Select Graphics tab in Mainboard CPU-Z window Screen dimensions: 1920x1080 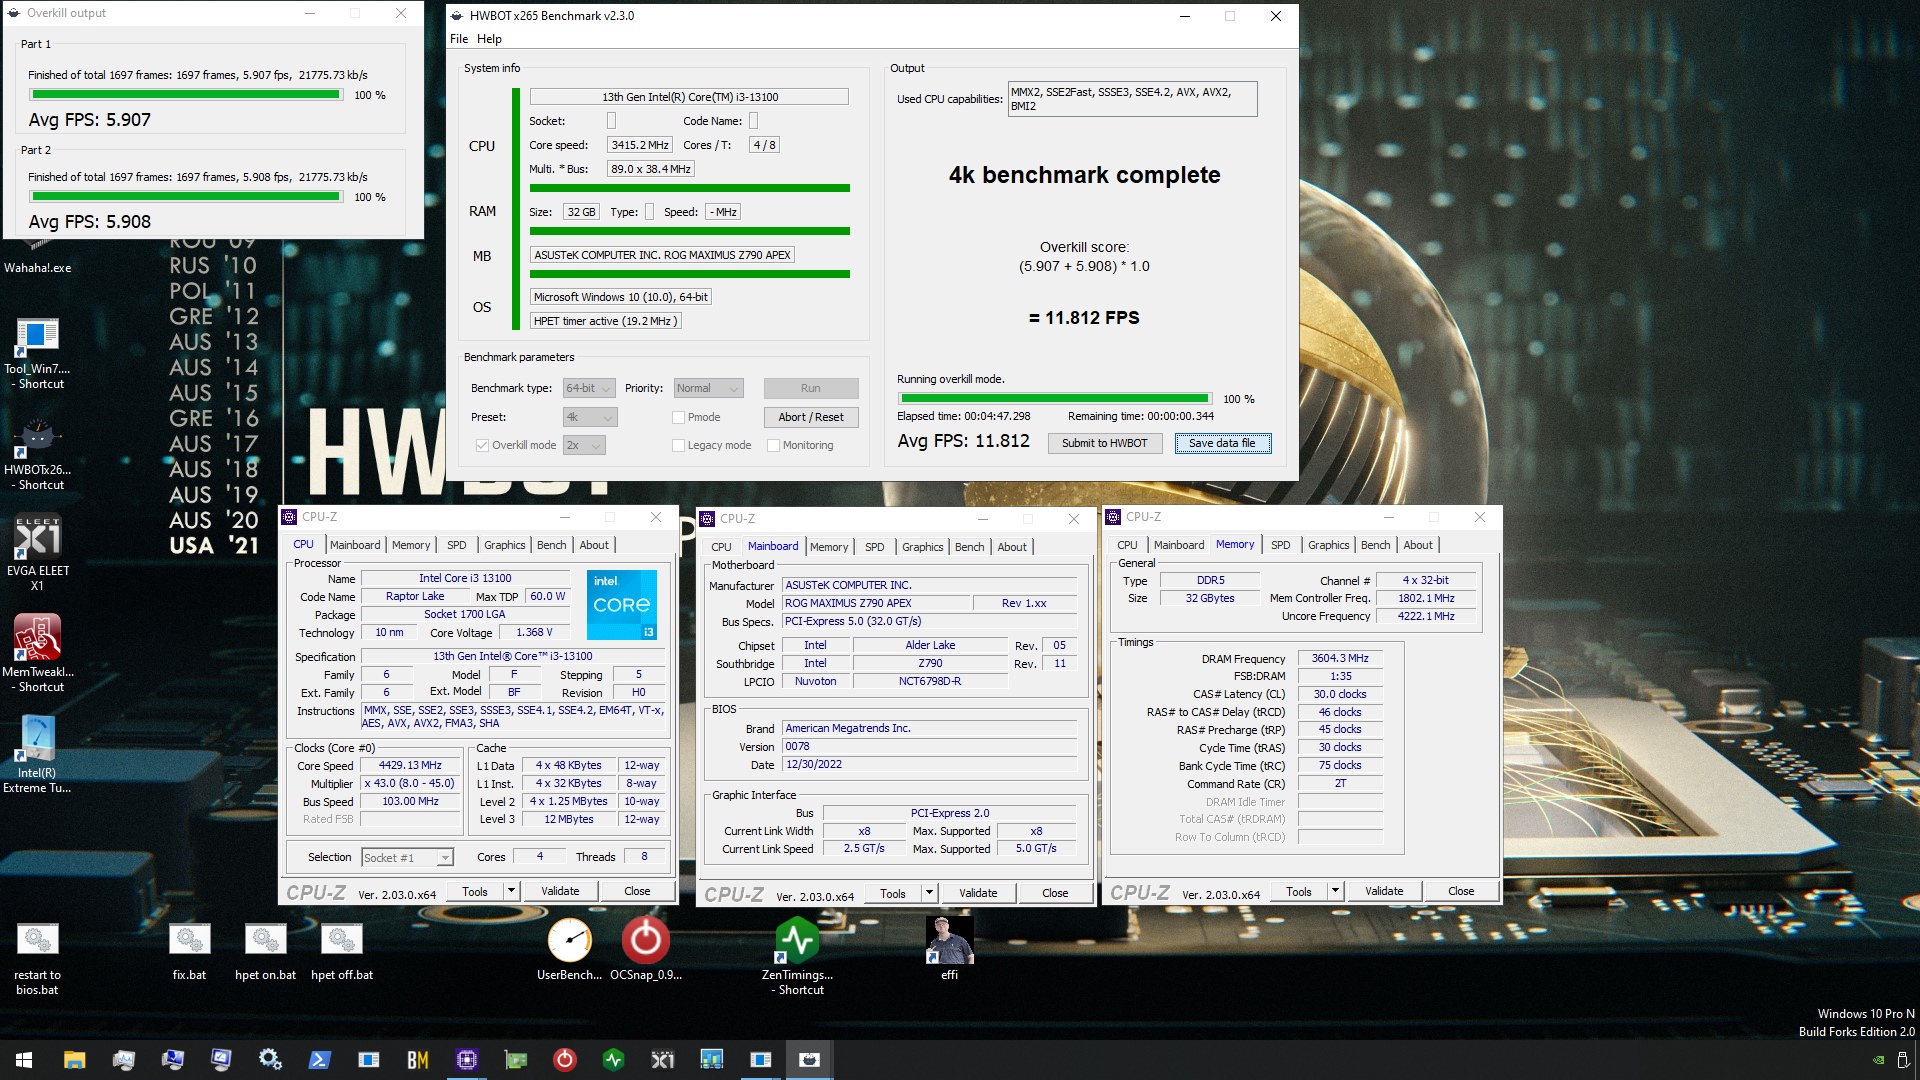click(x=922, y=547)
